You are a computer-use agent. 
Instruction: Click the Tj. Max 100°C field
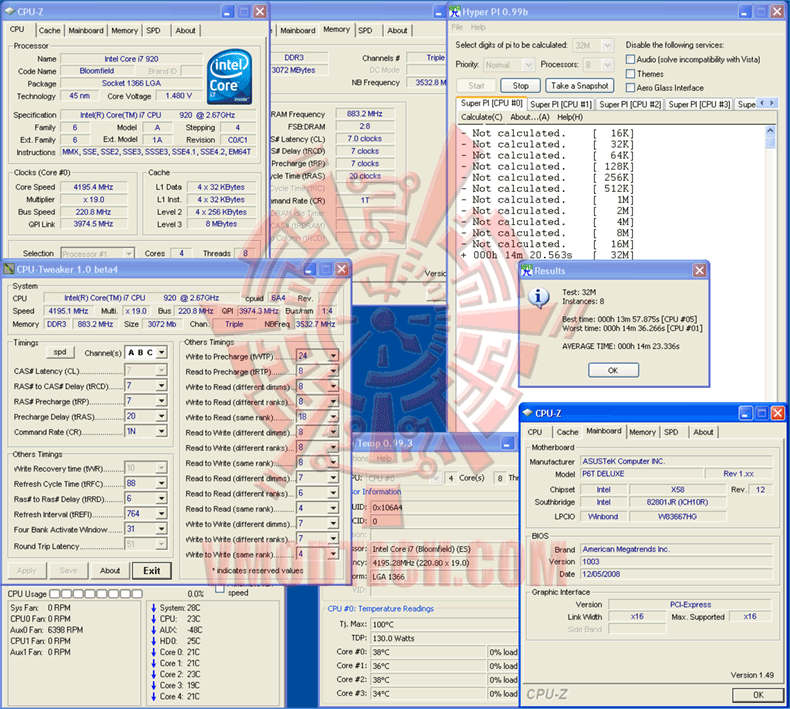(443, 624)
